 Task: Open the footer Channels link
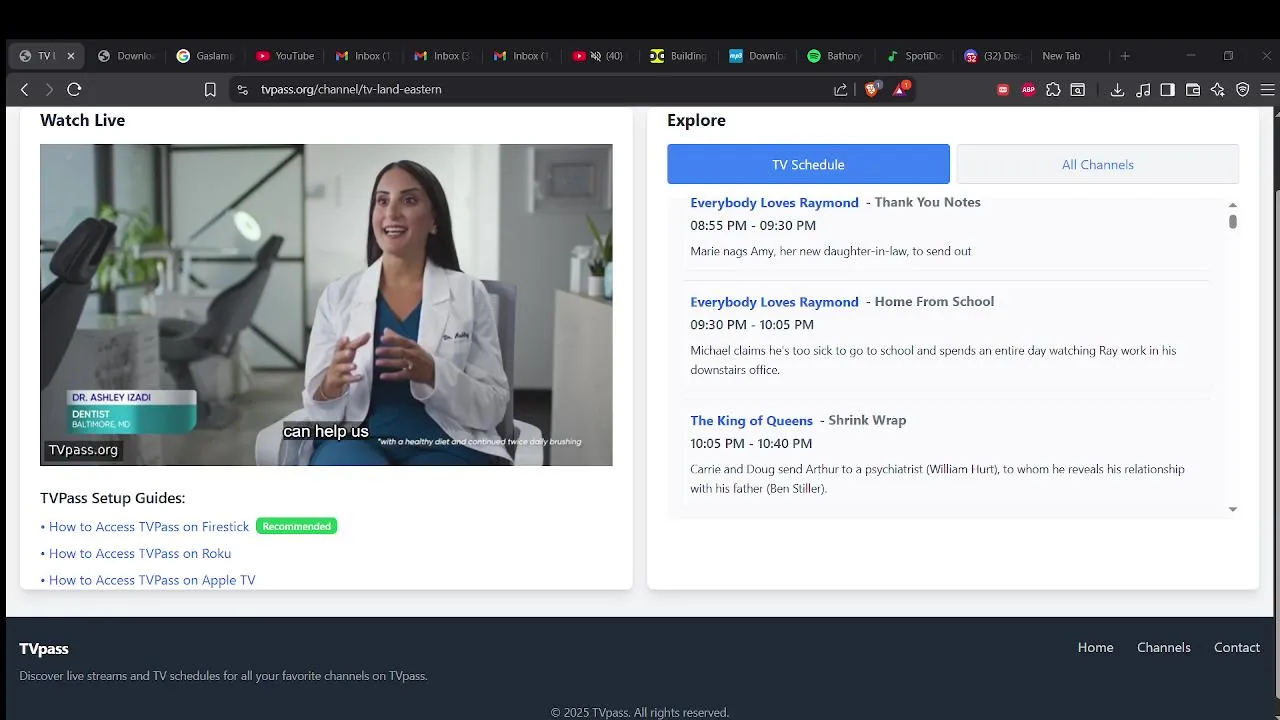coord(1164,647)
